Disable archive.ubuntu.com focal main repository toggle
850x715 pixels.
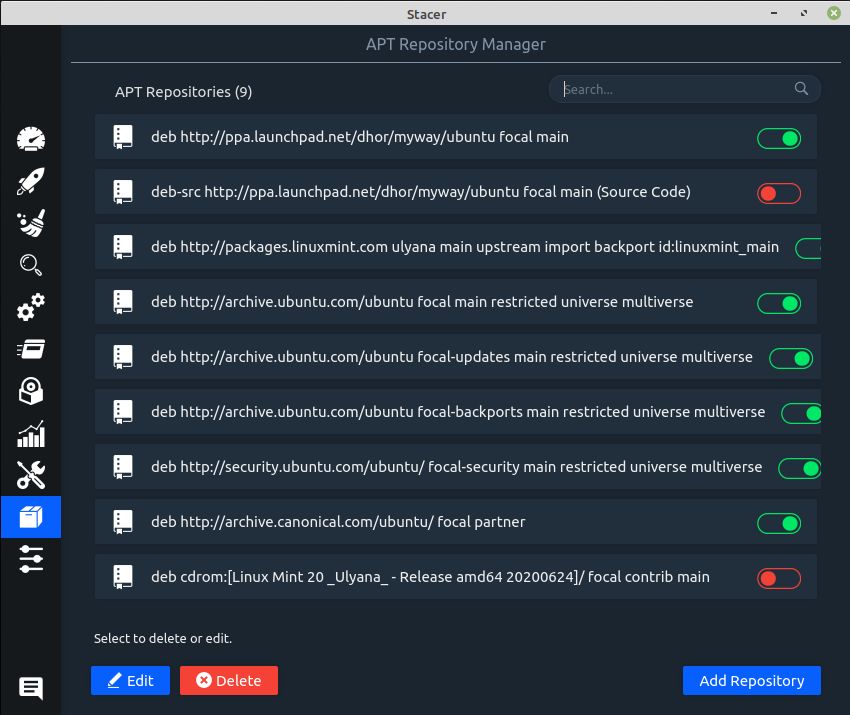(x=779, y=304)
